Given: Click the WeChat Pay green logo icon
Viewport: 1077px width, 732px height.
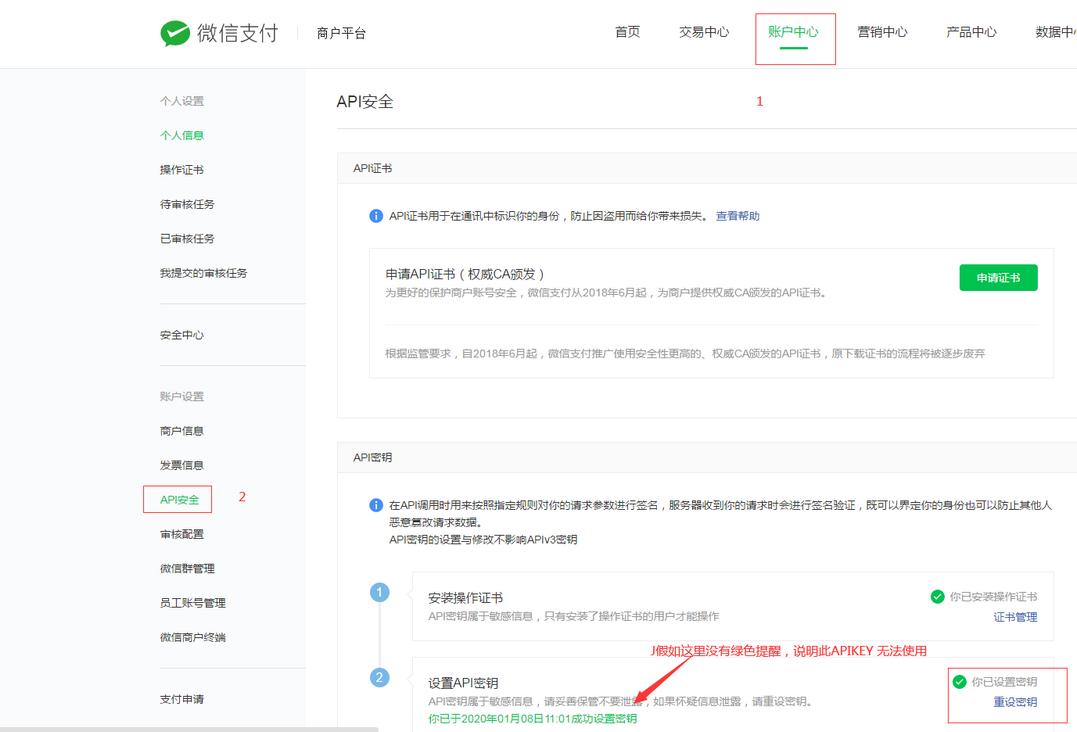Looking at the screenshot, I should [x=175, y=33].
